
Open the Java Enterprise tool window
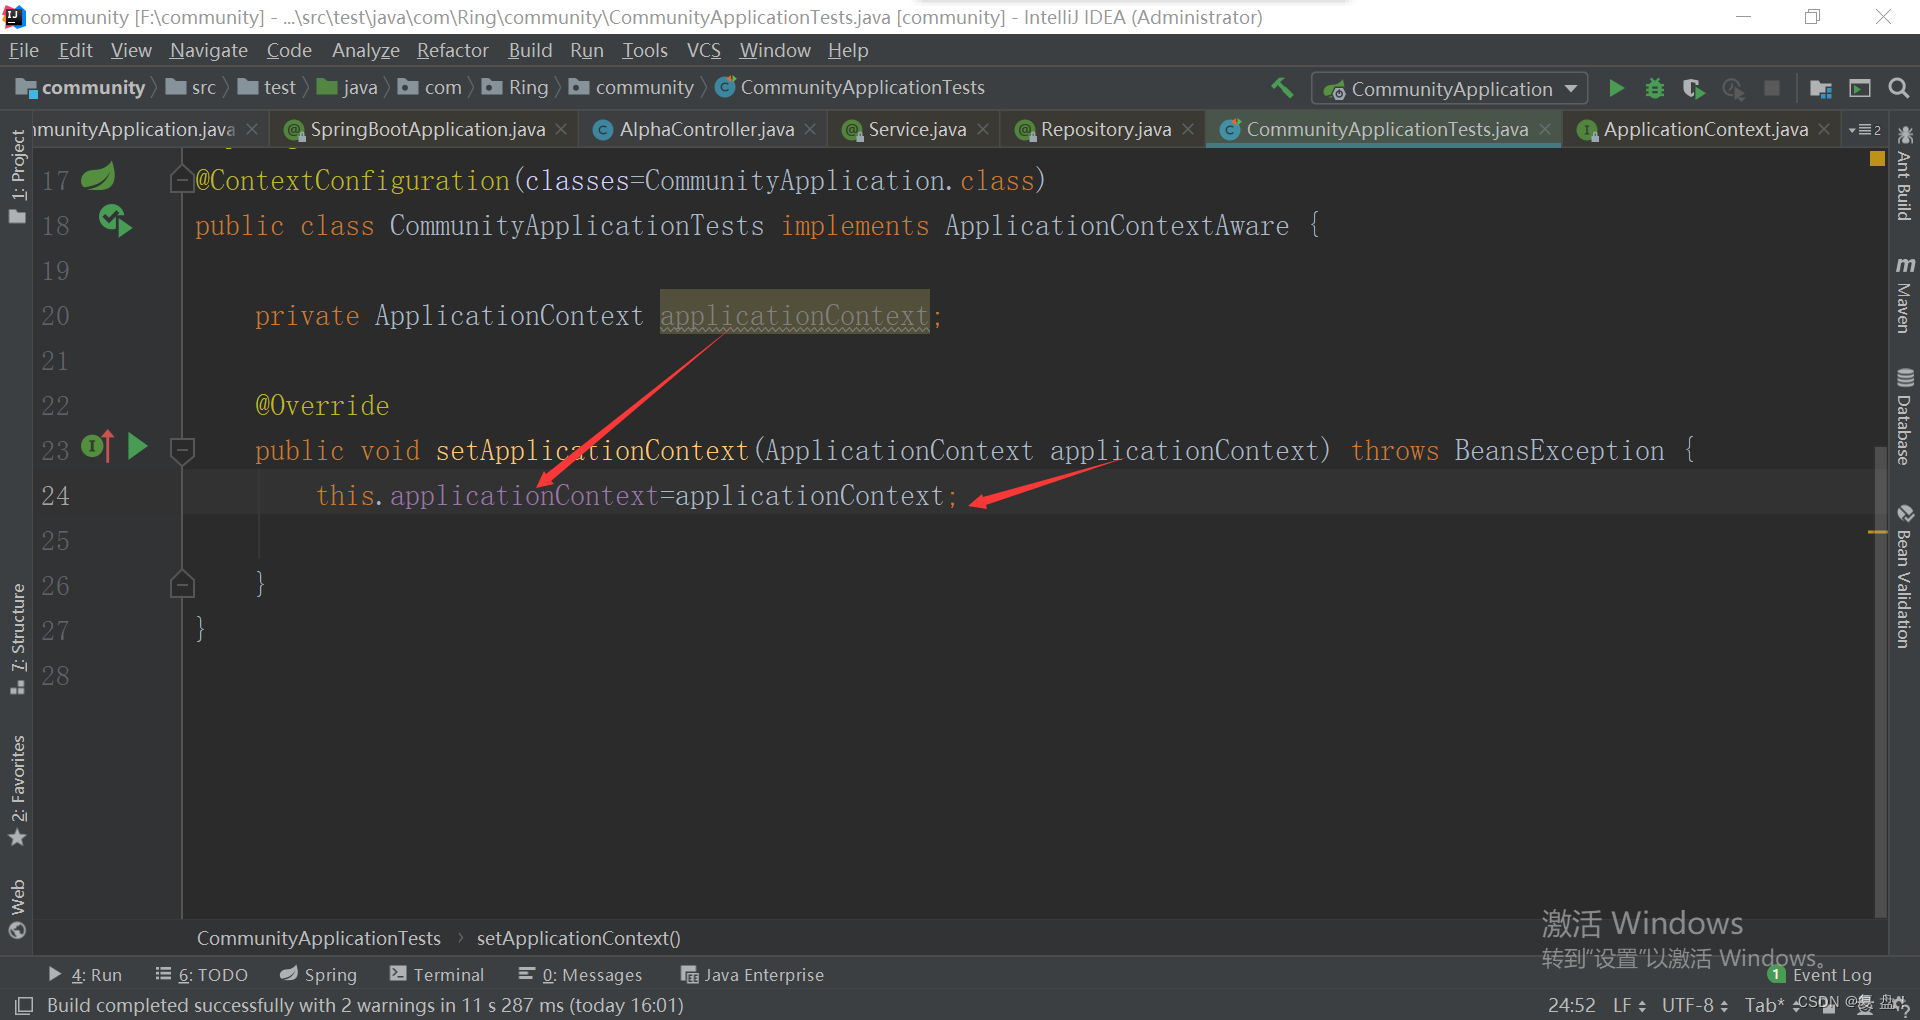(x=752, y=974)
